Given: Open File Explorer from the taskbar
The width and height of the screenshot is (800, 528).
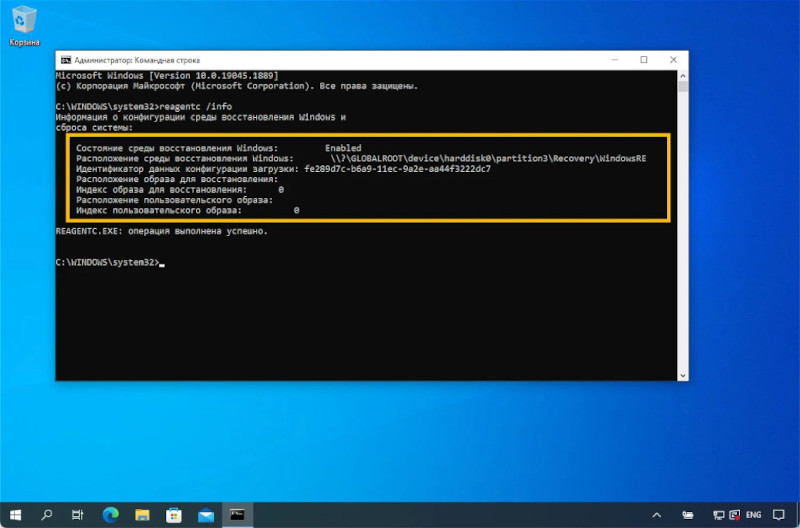Looking at the screenshot, I should [142, 514].
